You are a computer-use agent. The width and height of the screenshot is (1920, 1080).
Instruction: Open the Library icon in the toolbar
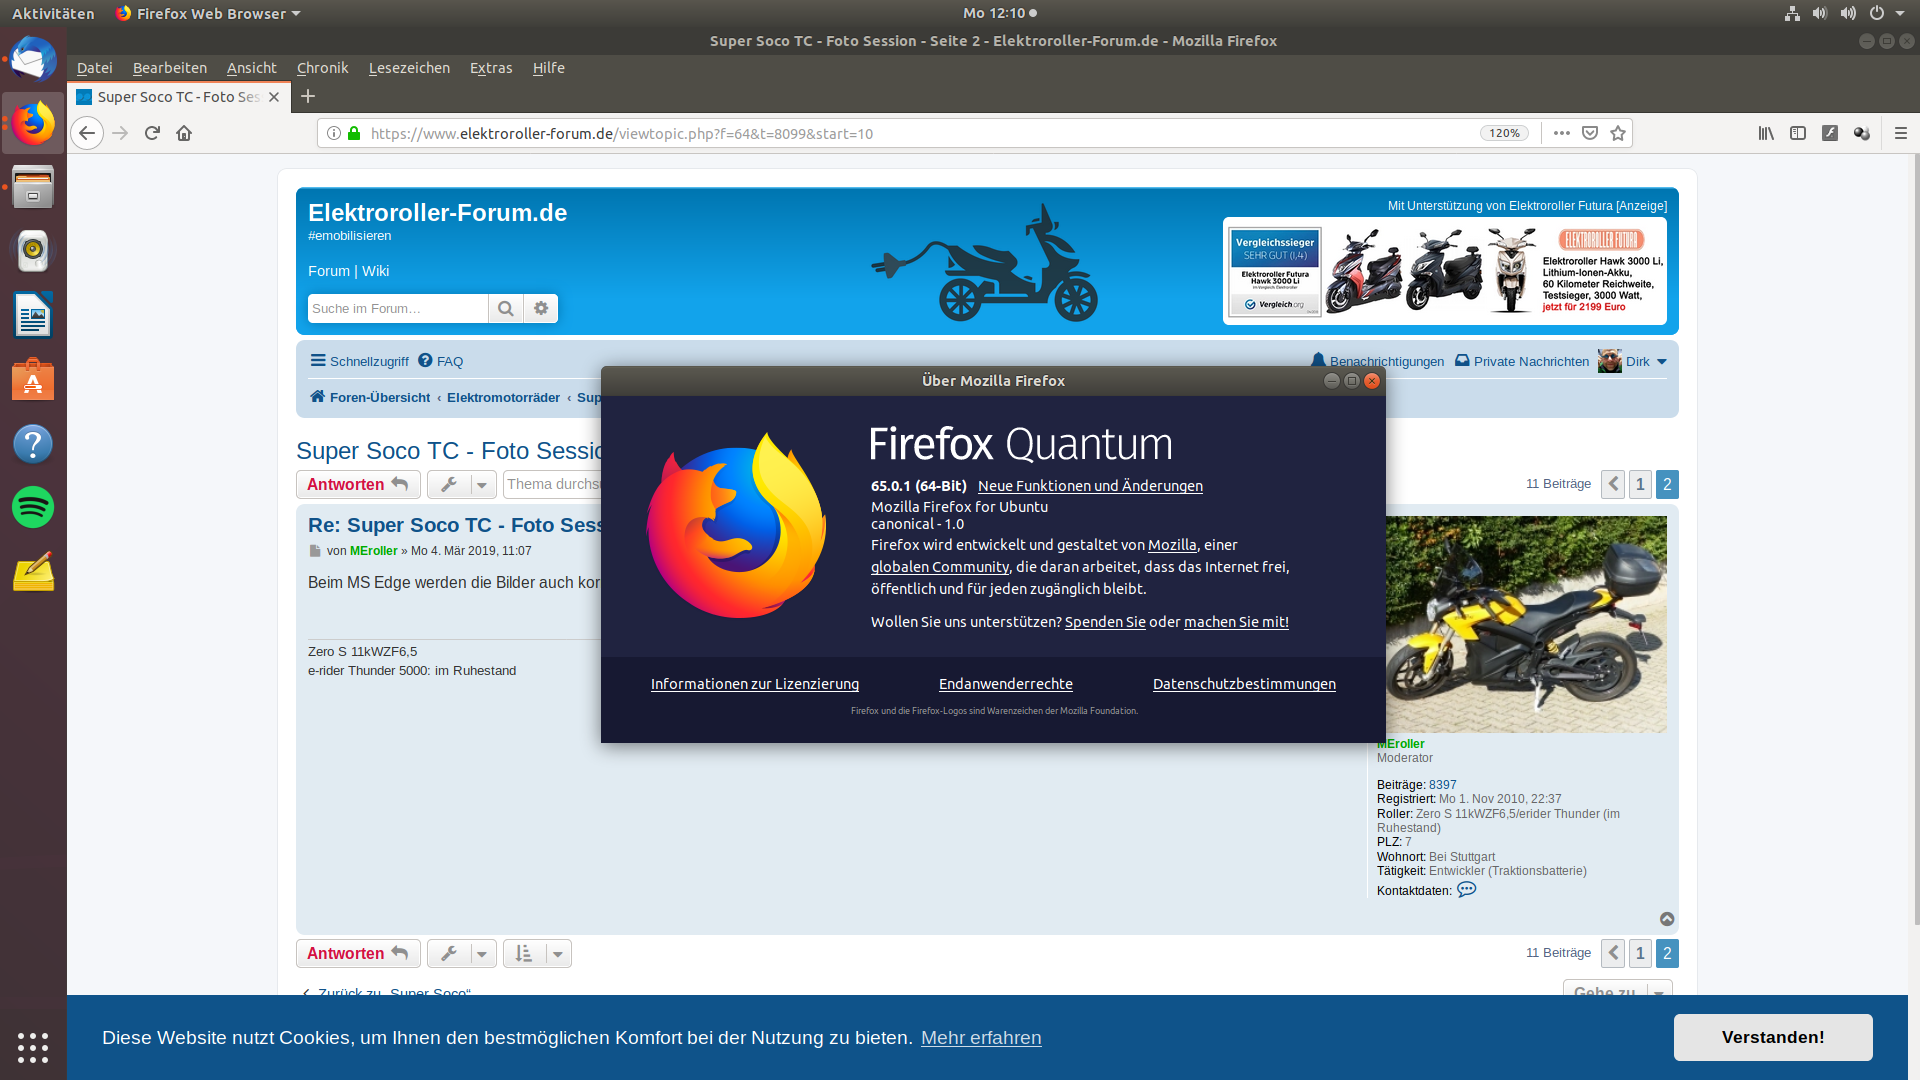coord(1766,133)
